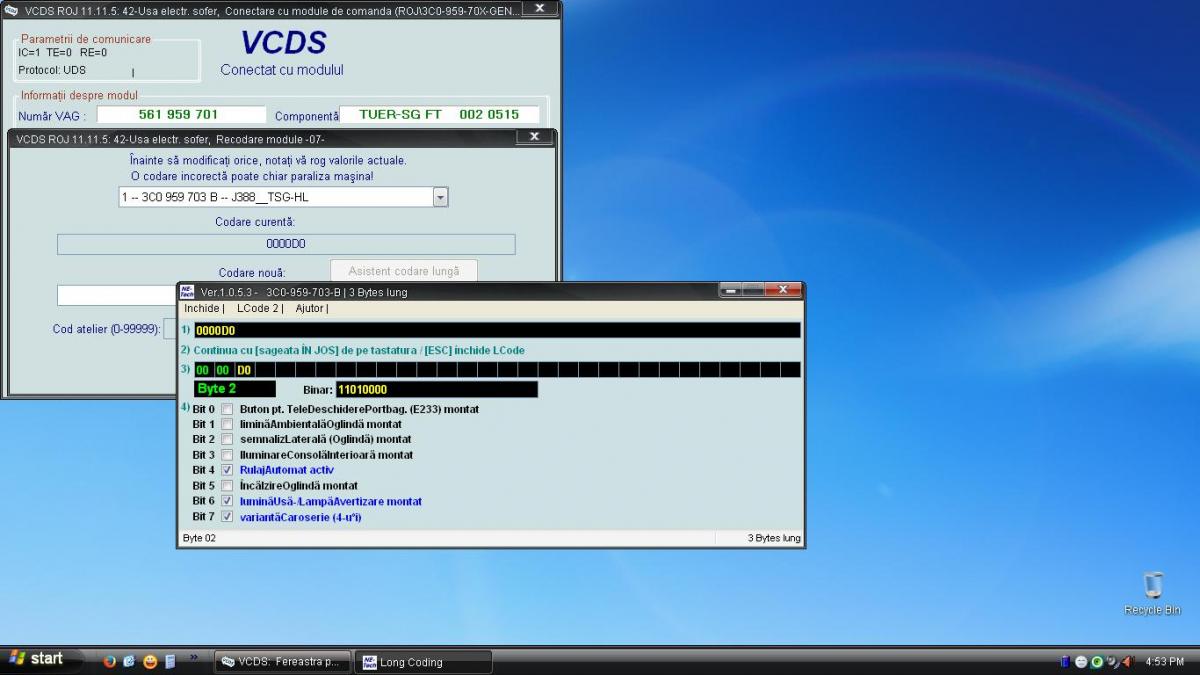Viewport: 1200px width, 675px height.
Task: Open the Inchide menu in LCode
Action: tap(203, 308)
